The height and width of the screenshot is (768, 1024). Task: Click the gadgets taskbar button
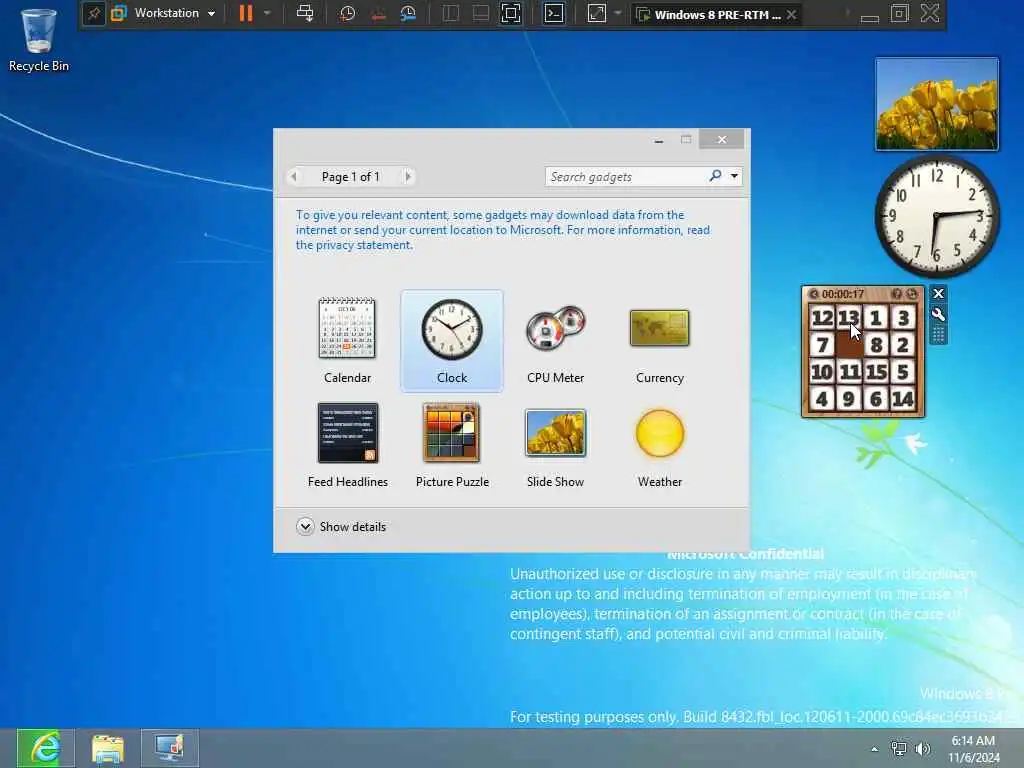coord(170,748)
